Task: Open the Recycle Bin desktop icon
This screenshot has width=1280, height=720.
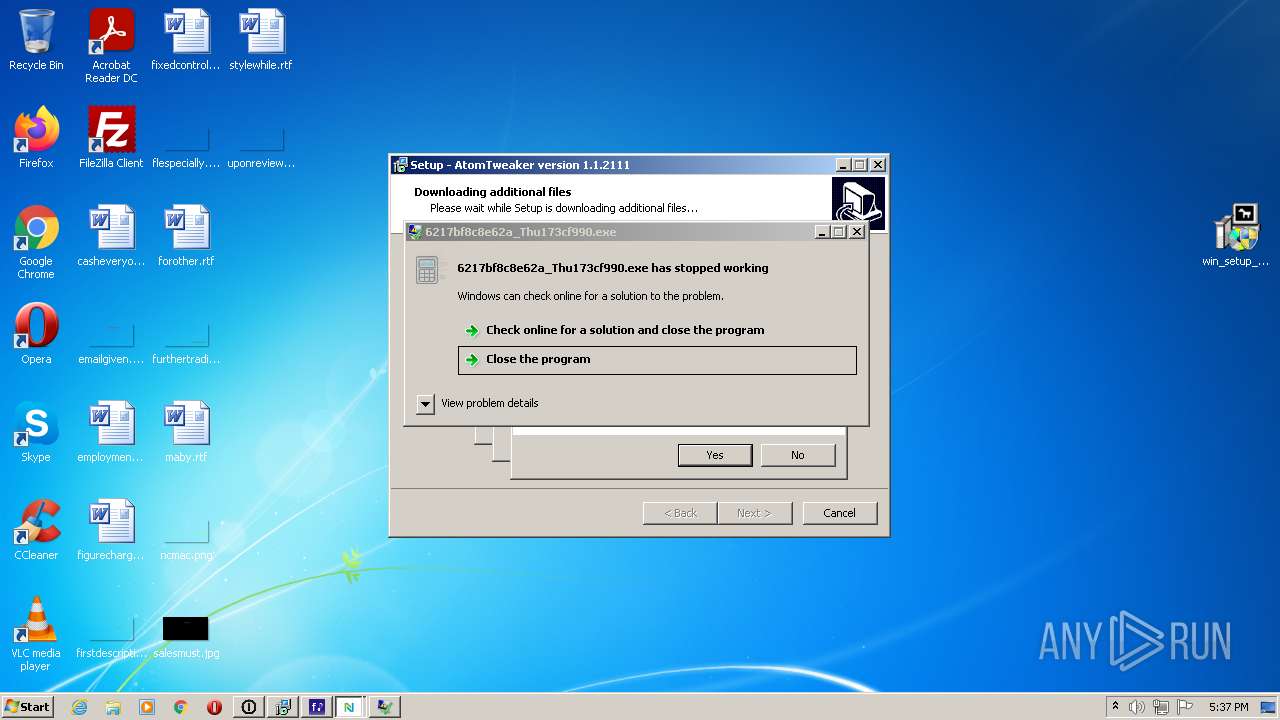Action: pos(36,41)
